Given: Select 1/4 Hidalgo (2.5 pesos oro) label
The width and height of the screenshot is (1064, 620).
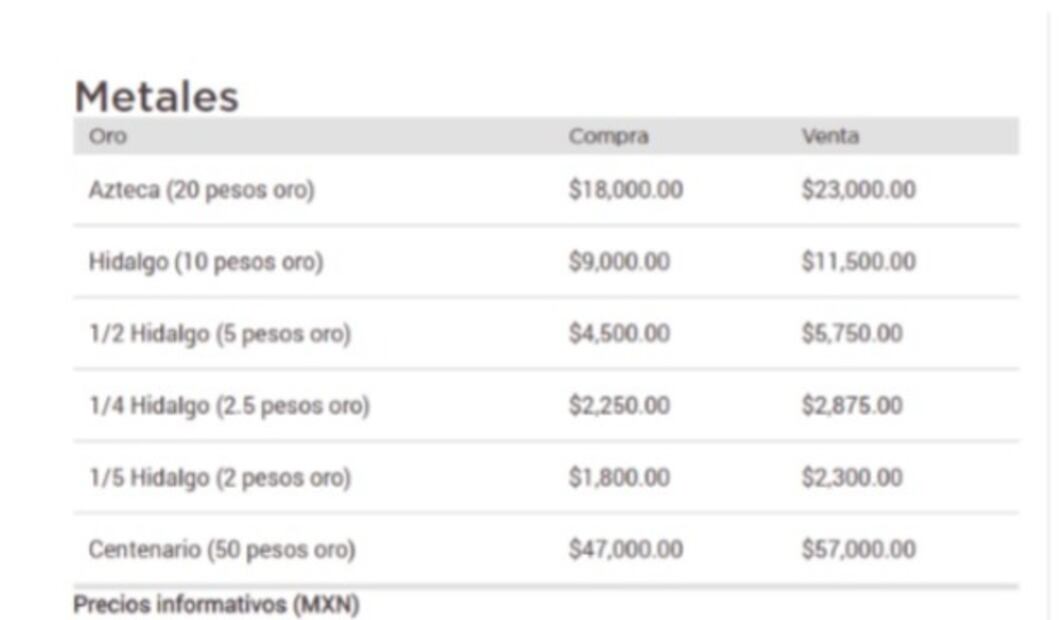Looking at the screenshot, I should [229, 406].
